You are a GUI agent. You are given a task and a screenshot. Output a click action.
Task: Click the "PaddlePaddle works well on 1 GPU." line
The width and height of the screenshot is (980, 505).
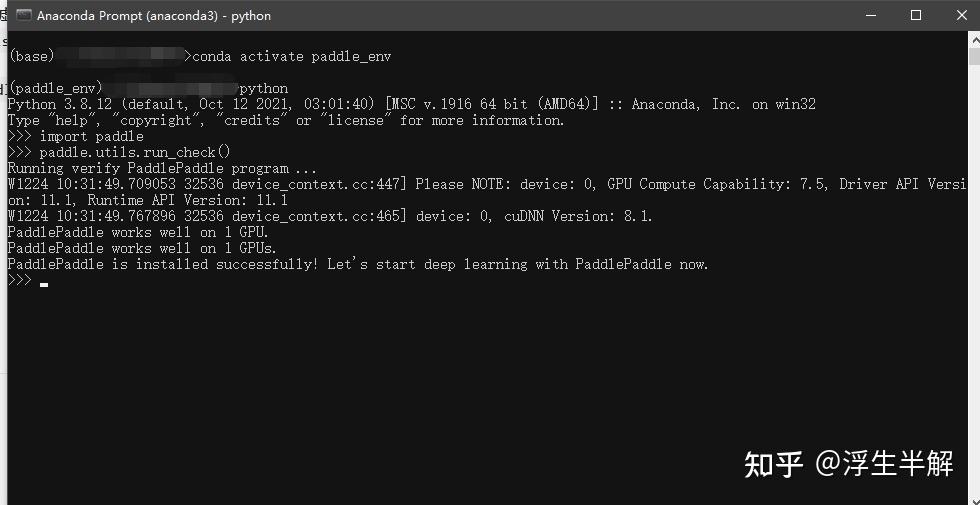pos(138,232)
